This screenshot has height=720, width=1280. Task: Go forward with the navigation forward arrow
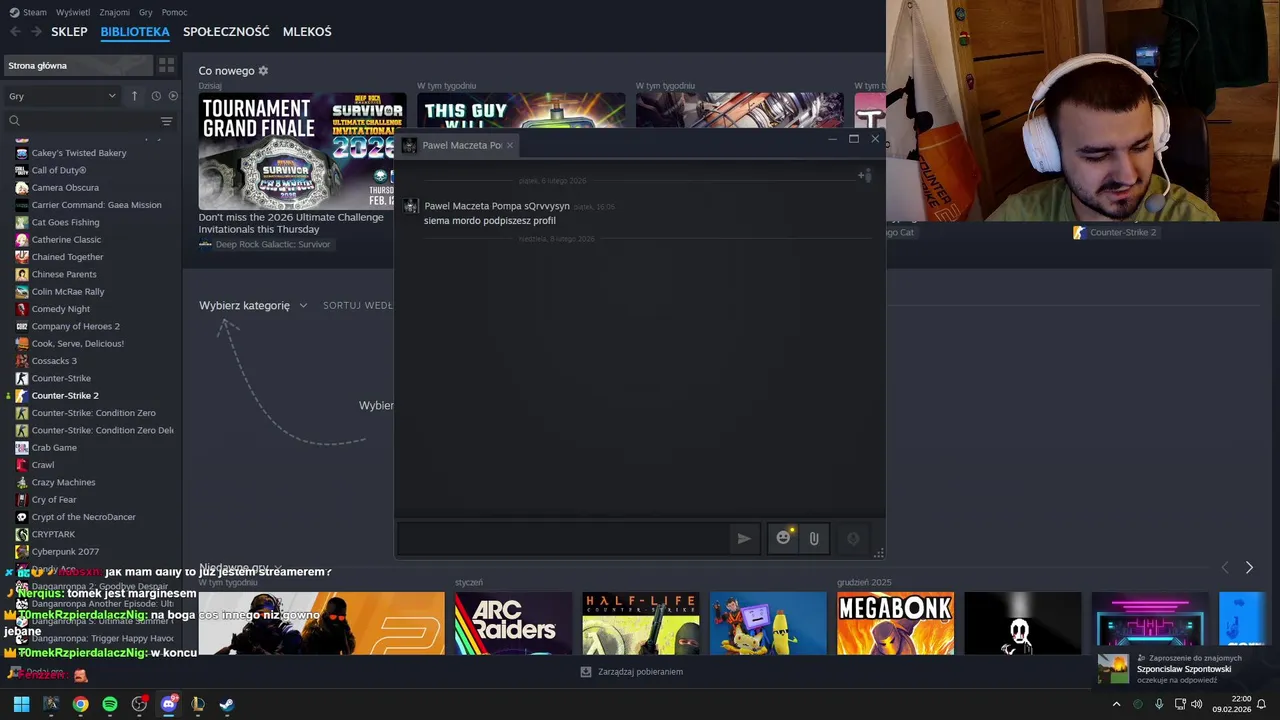(36, 32)
